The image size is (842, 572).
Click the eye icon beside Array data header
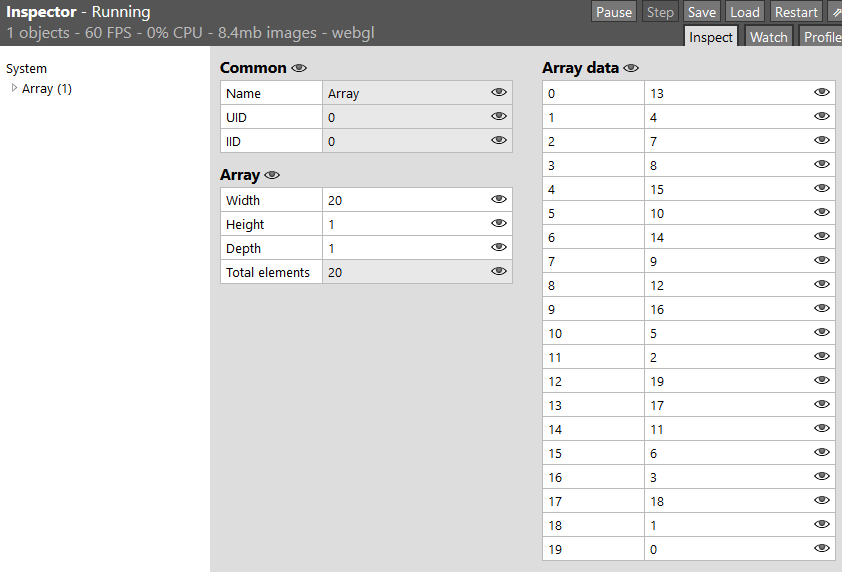point(631,69)
